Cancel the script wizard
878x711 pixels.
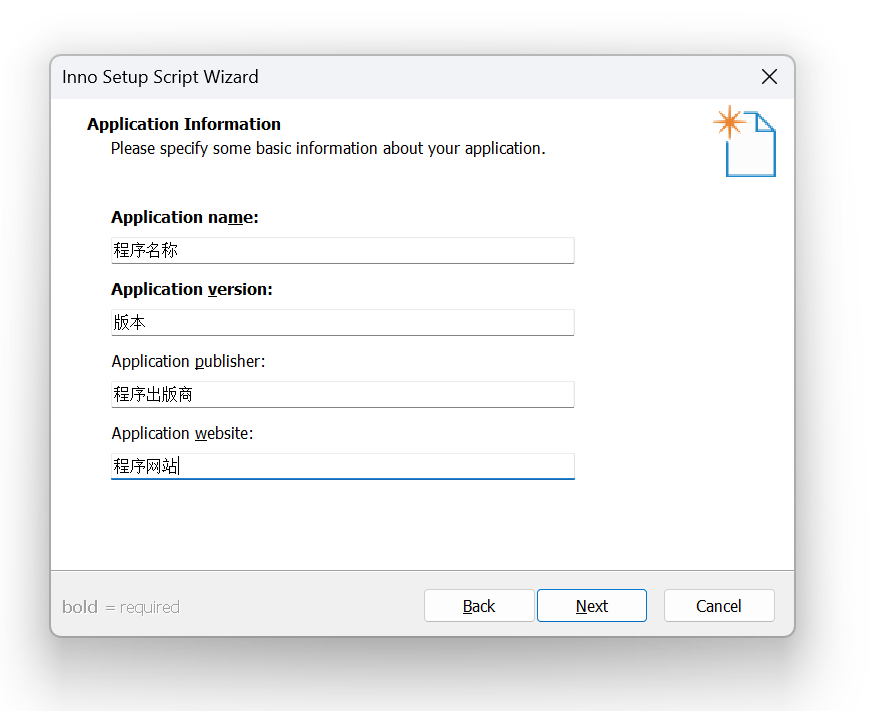tap(719, 606)
